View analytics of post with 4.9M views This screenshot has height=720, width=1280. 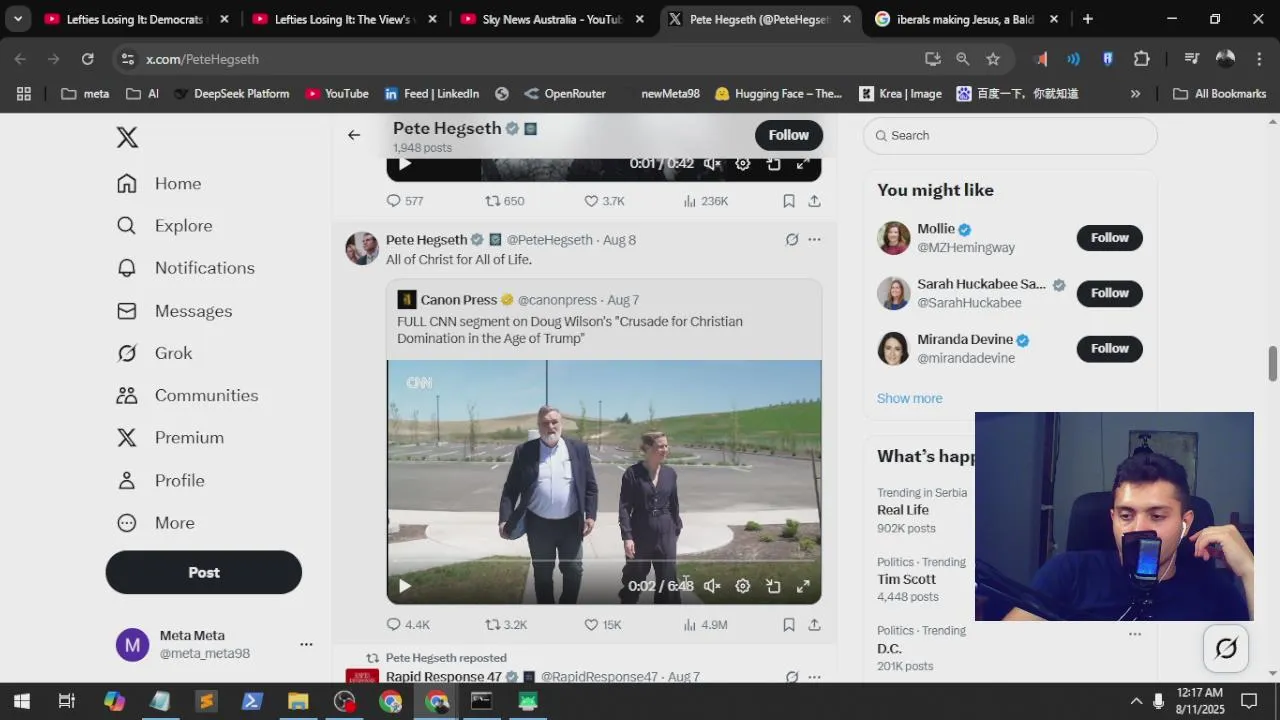tap(705, 624)
